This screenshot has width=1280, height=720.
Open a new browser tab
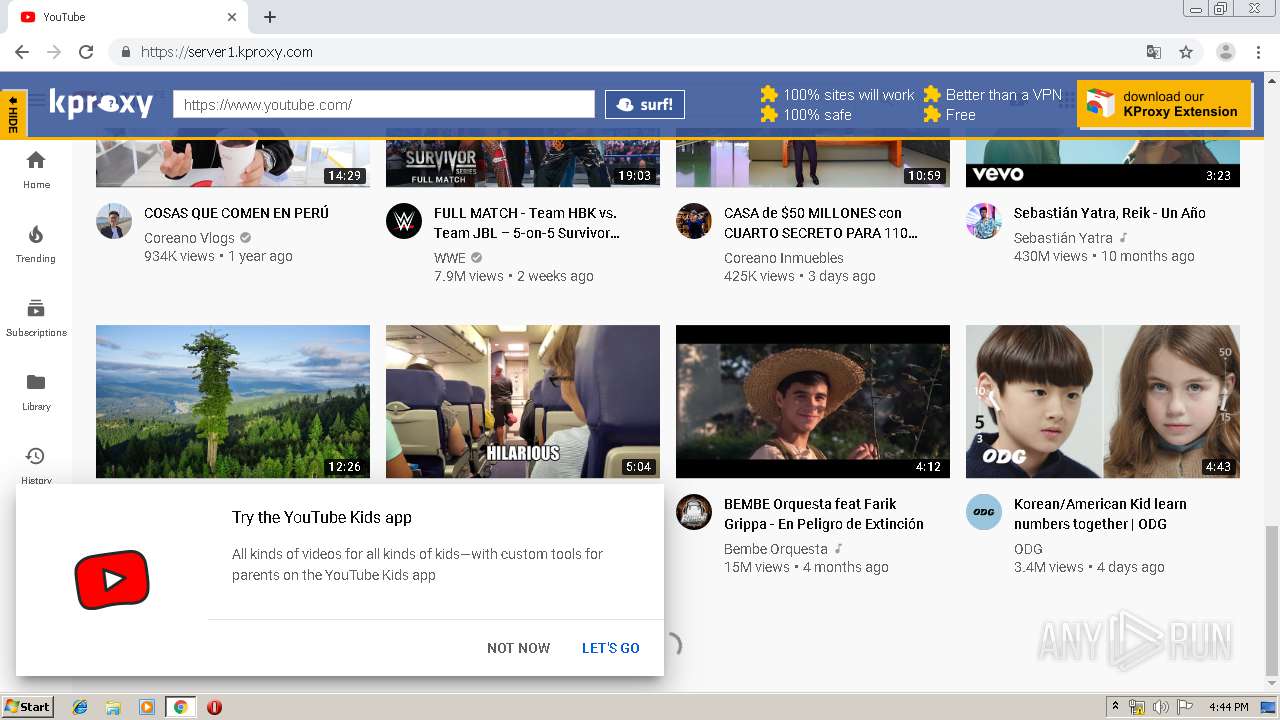pos(270,17)
